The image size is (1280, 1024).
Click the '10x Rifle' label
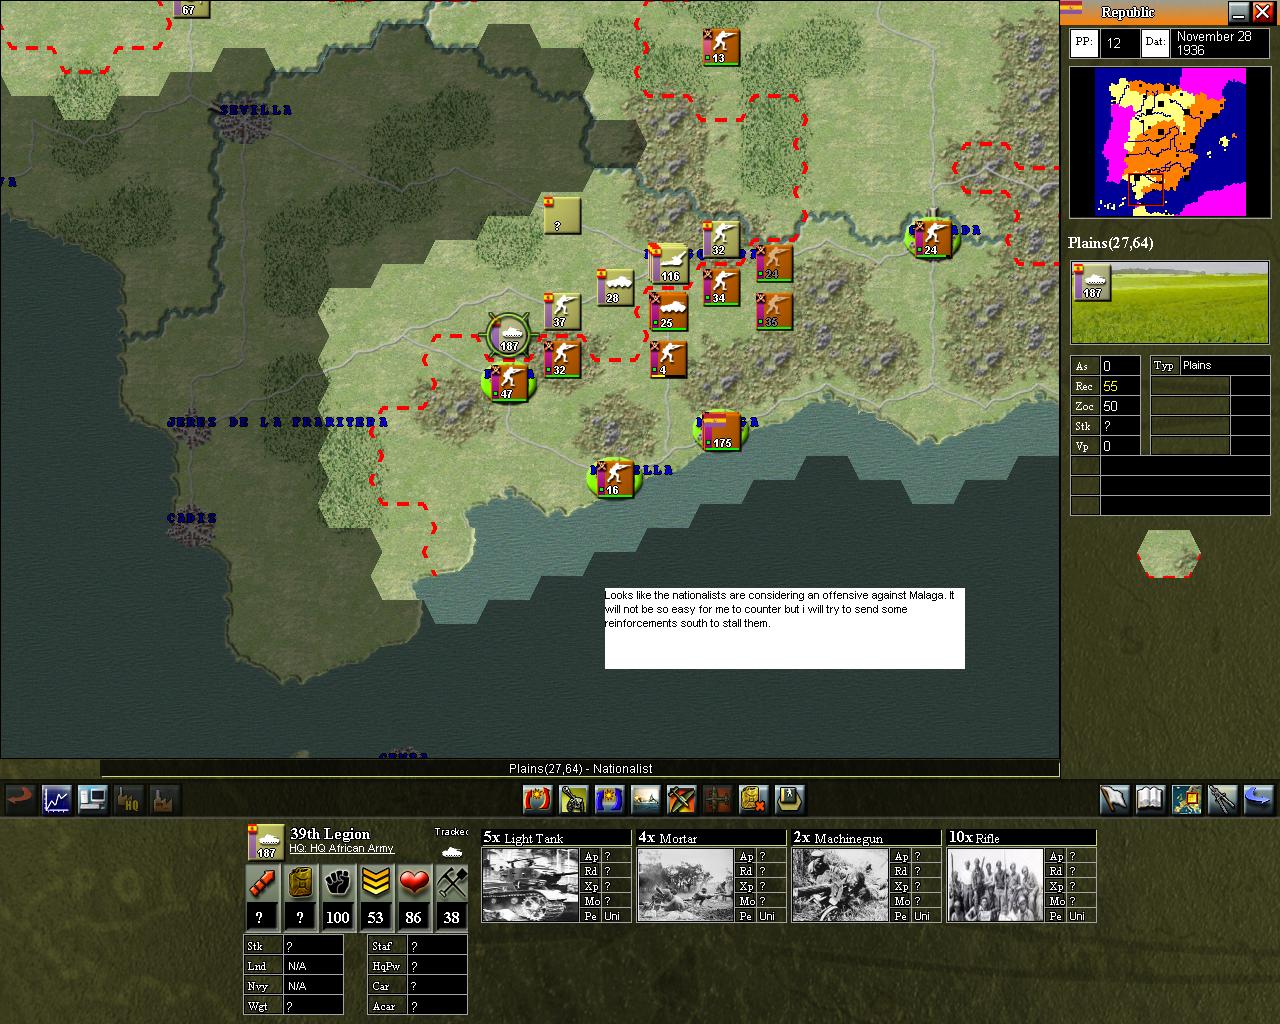(974, 838)
